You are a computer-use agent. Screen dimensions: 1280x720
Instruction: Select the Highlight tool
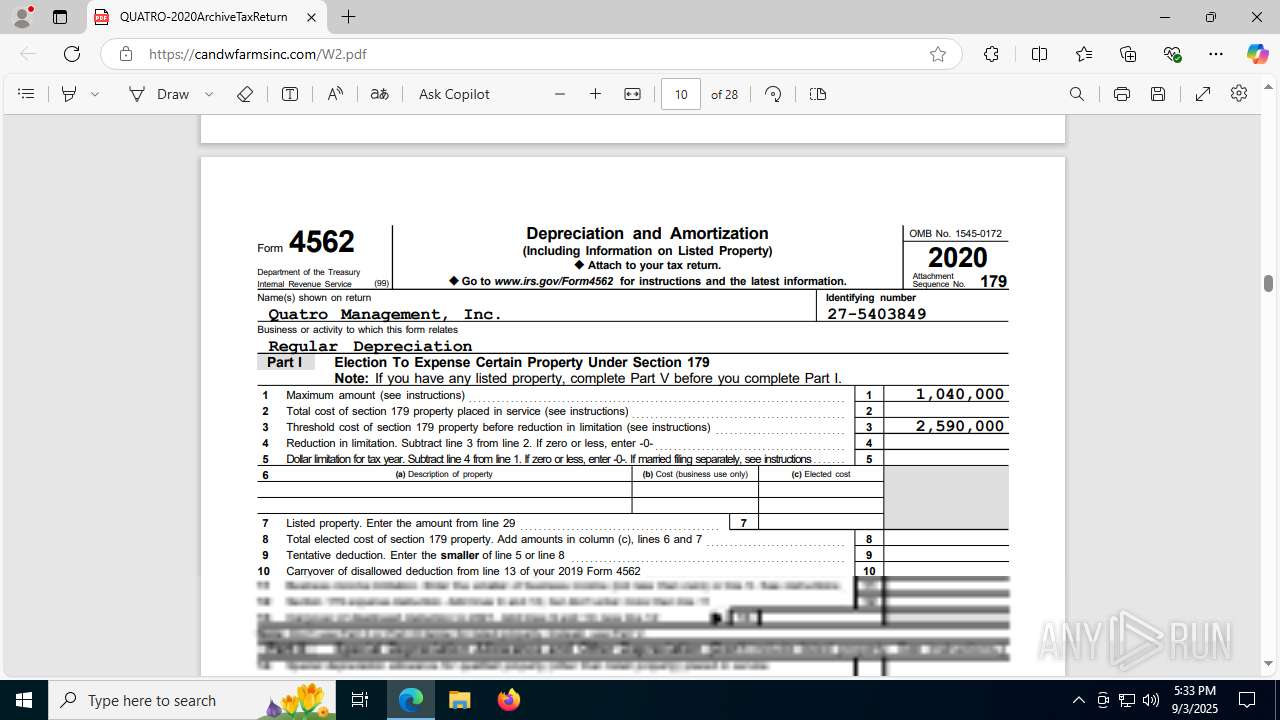69,94
